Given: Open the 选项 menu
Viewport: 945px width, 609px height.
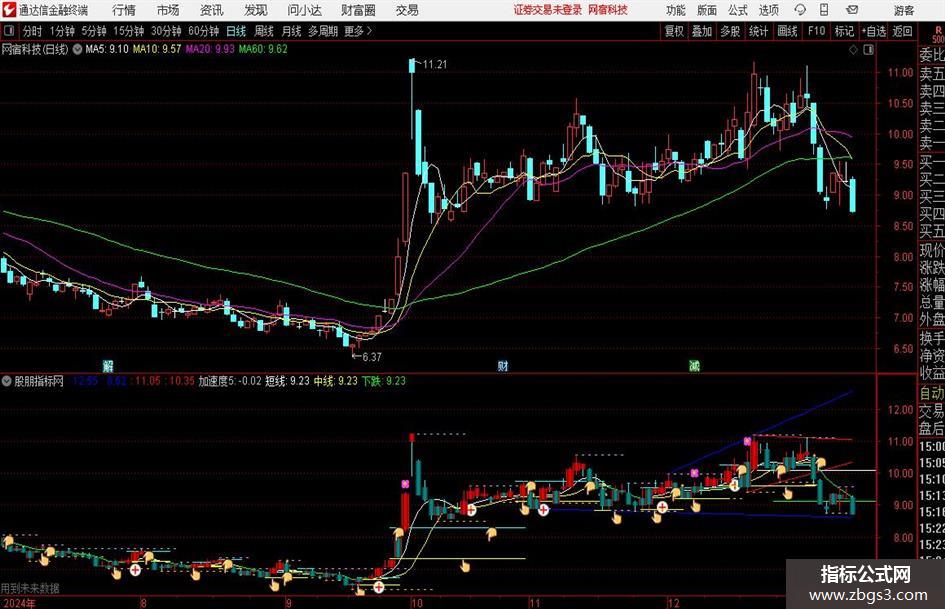Looking at the screenshot, I should 769,10.
